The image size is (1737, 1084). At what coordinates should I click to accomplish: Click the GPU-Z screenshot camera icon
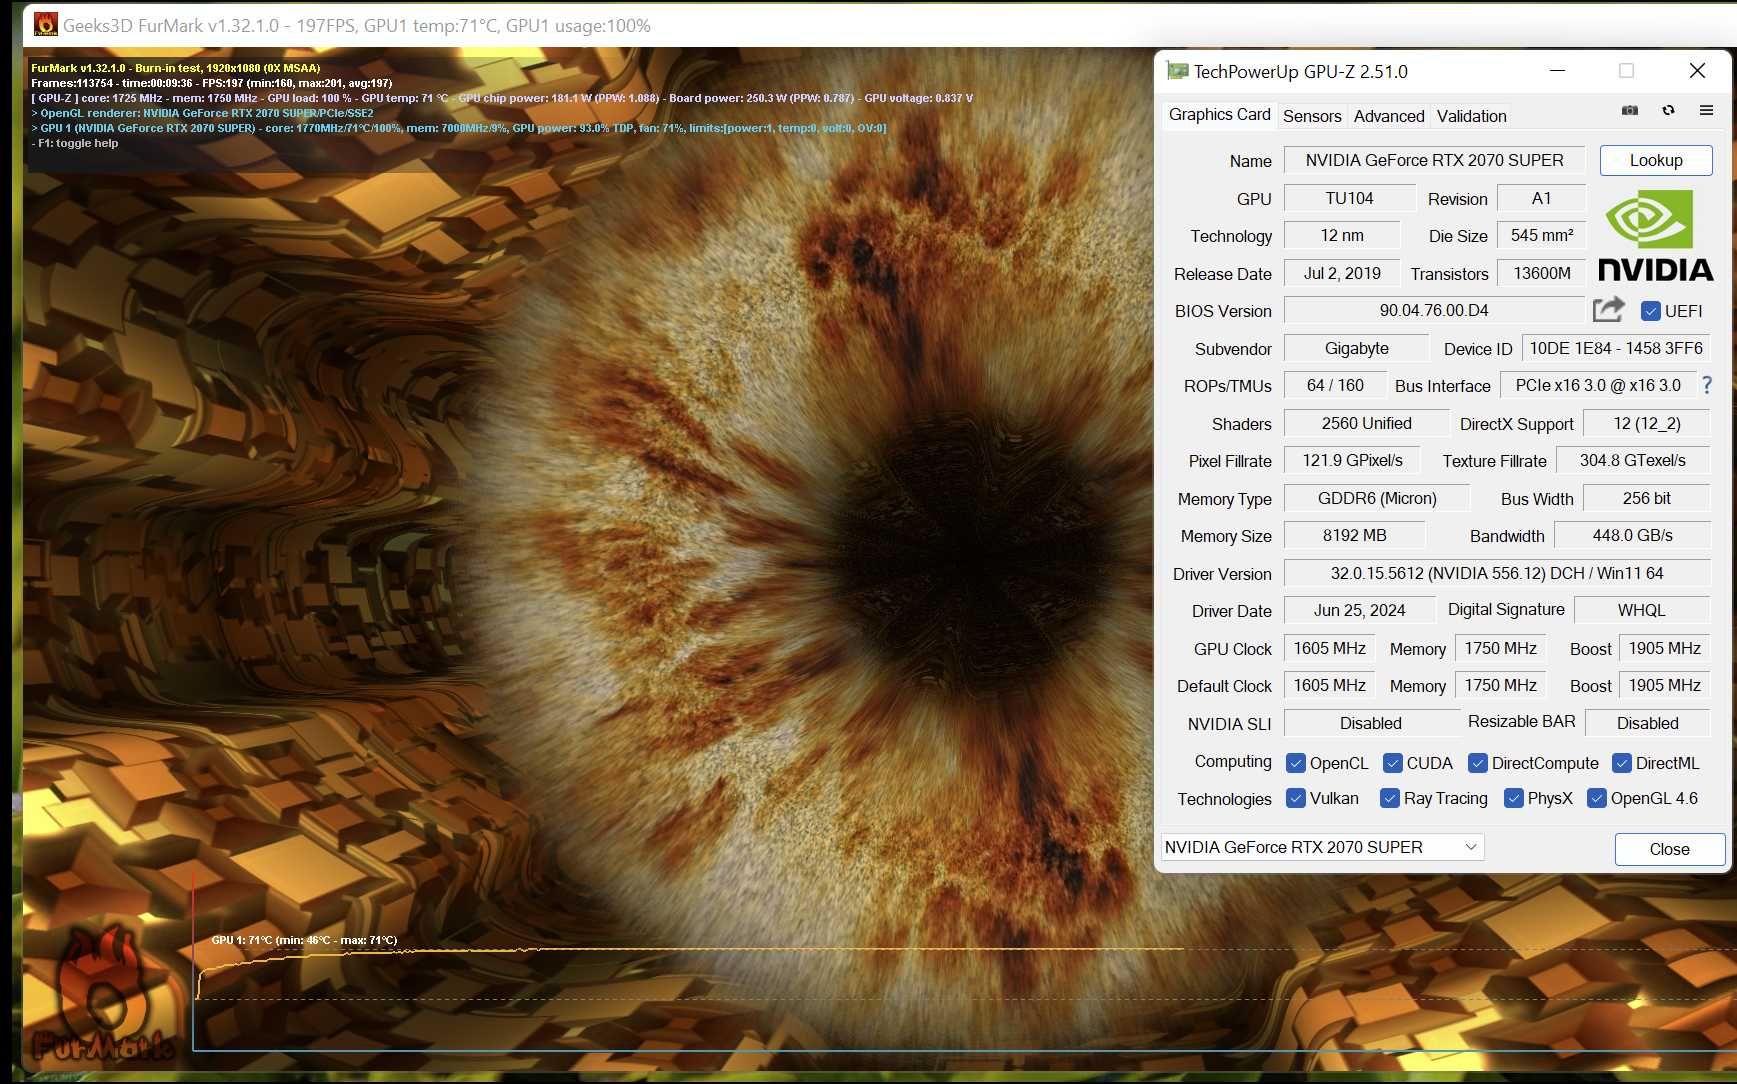pos(1630,111)
